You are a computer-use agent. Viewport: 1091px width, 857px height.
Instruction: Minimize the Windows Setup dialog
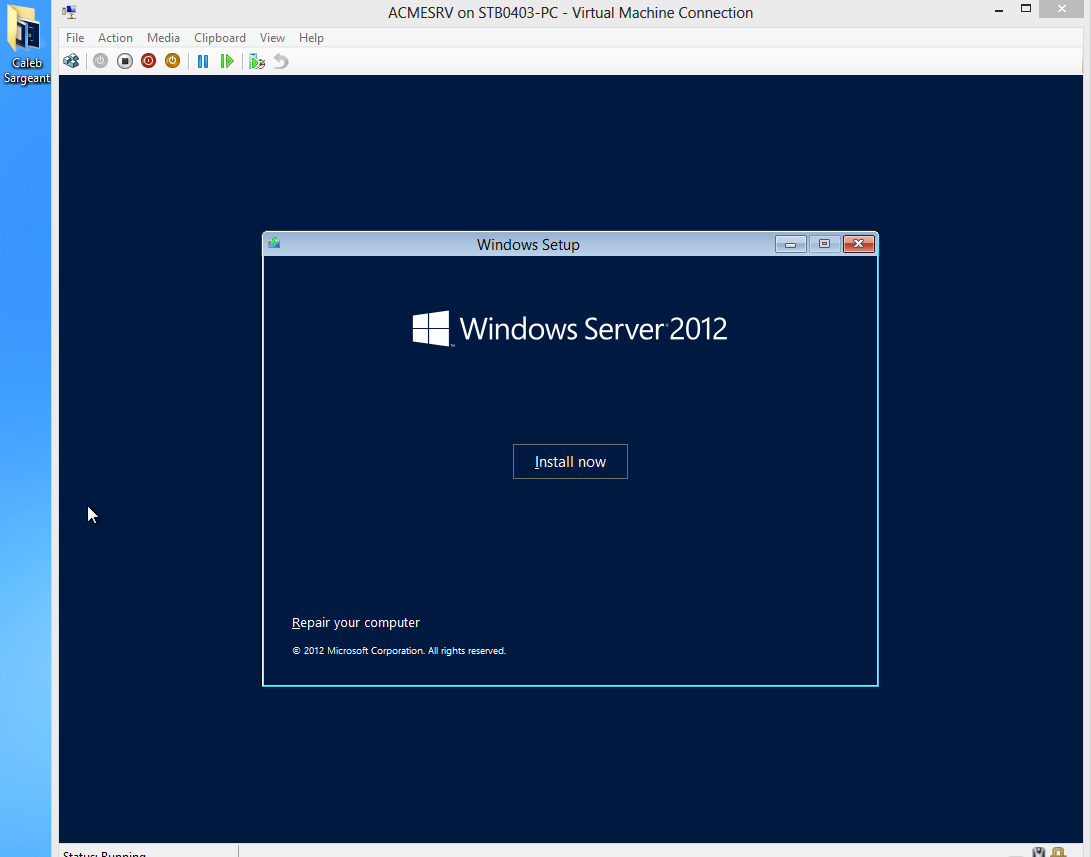[791, 244]
